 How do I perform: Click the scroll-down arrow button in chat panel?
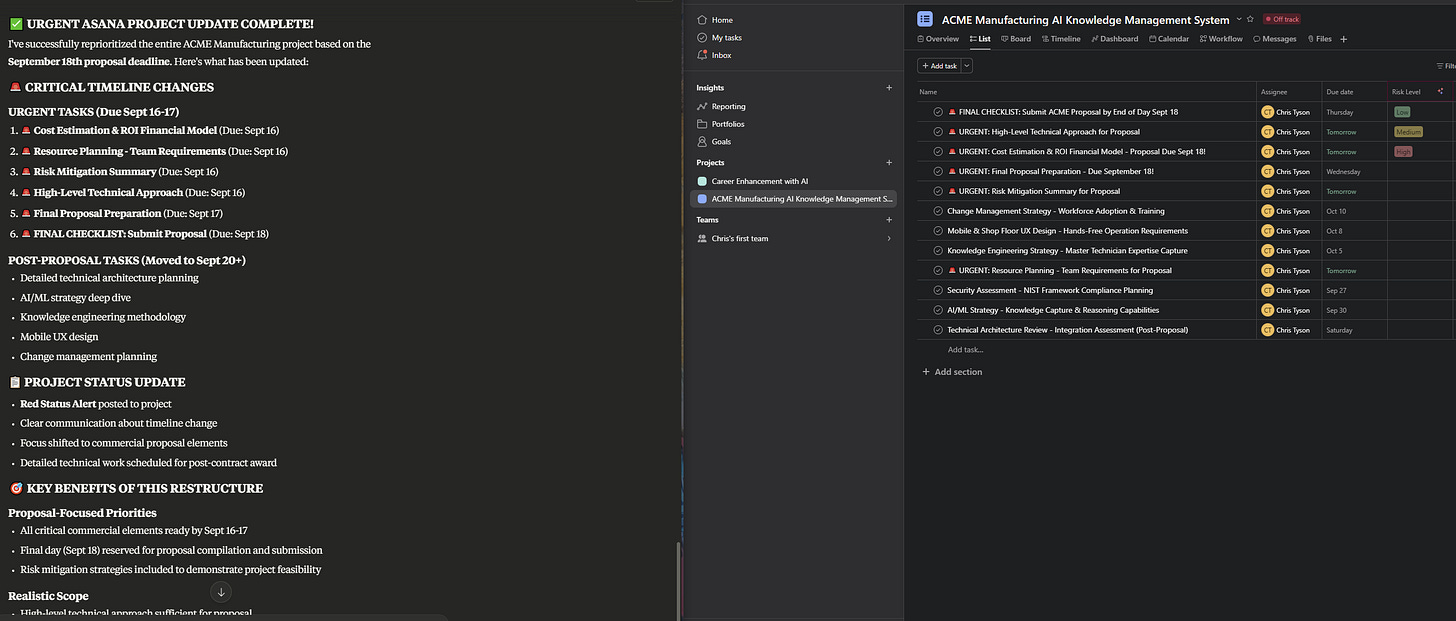221,592
